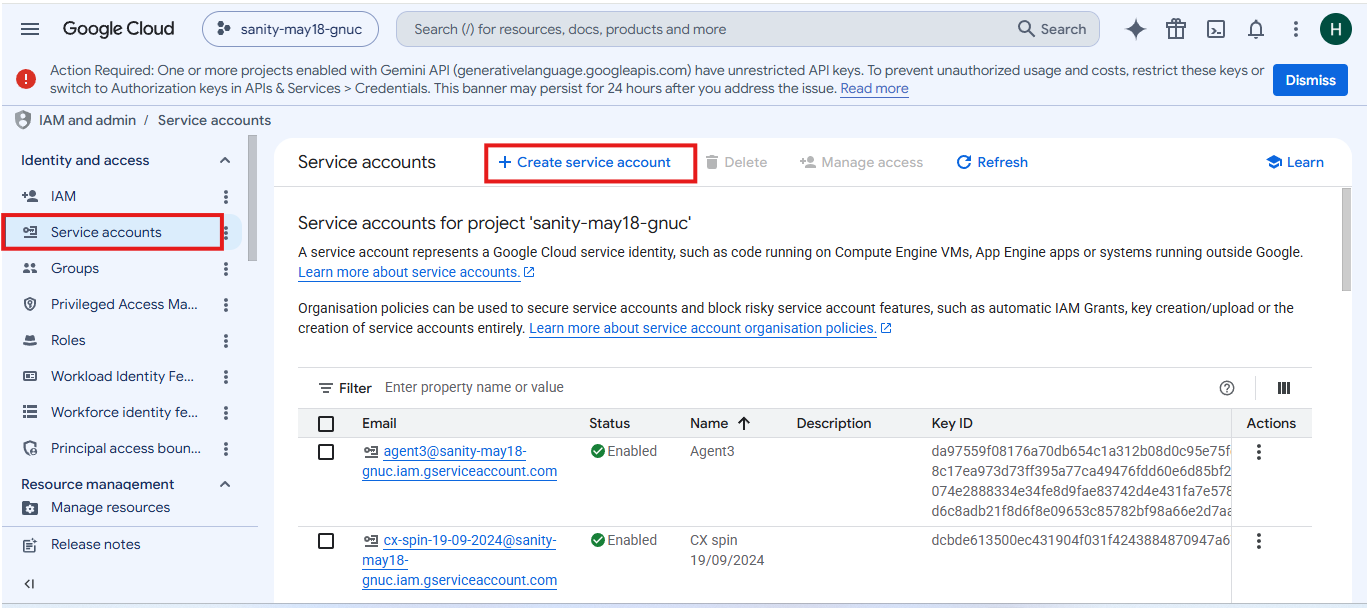
Task: Click Google Cloud logo
Action: pyautogui.click(x=118, y=29)
